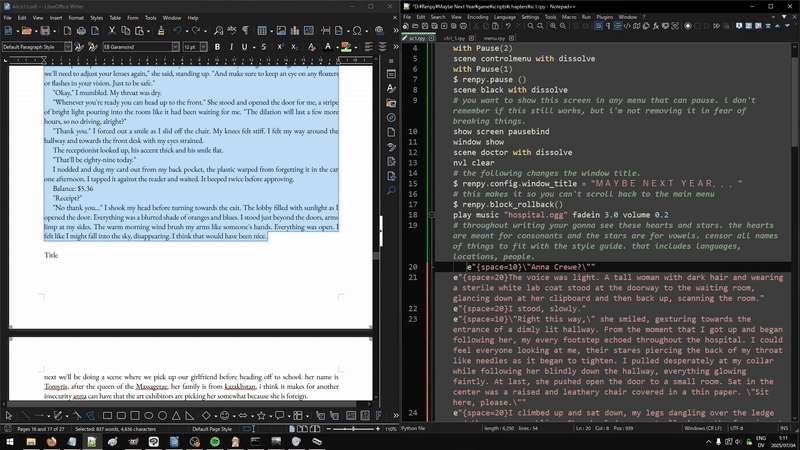
Task: Expand the Stars and Banners shapes dropdown
Action: pos(270,415)
